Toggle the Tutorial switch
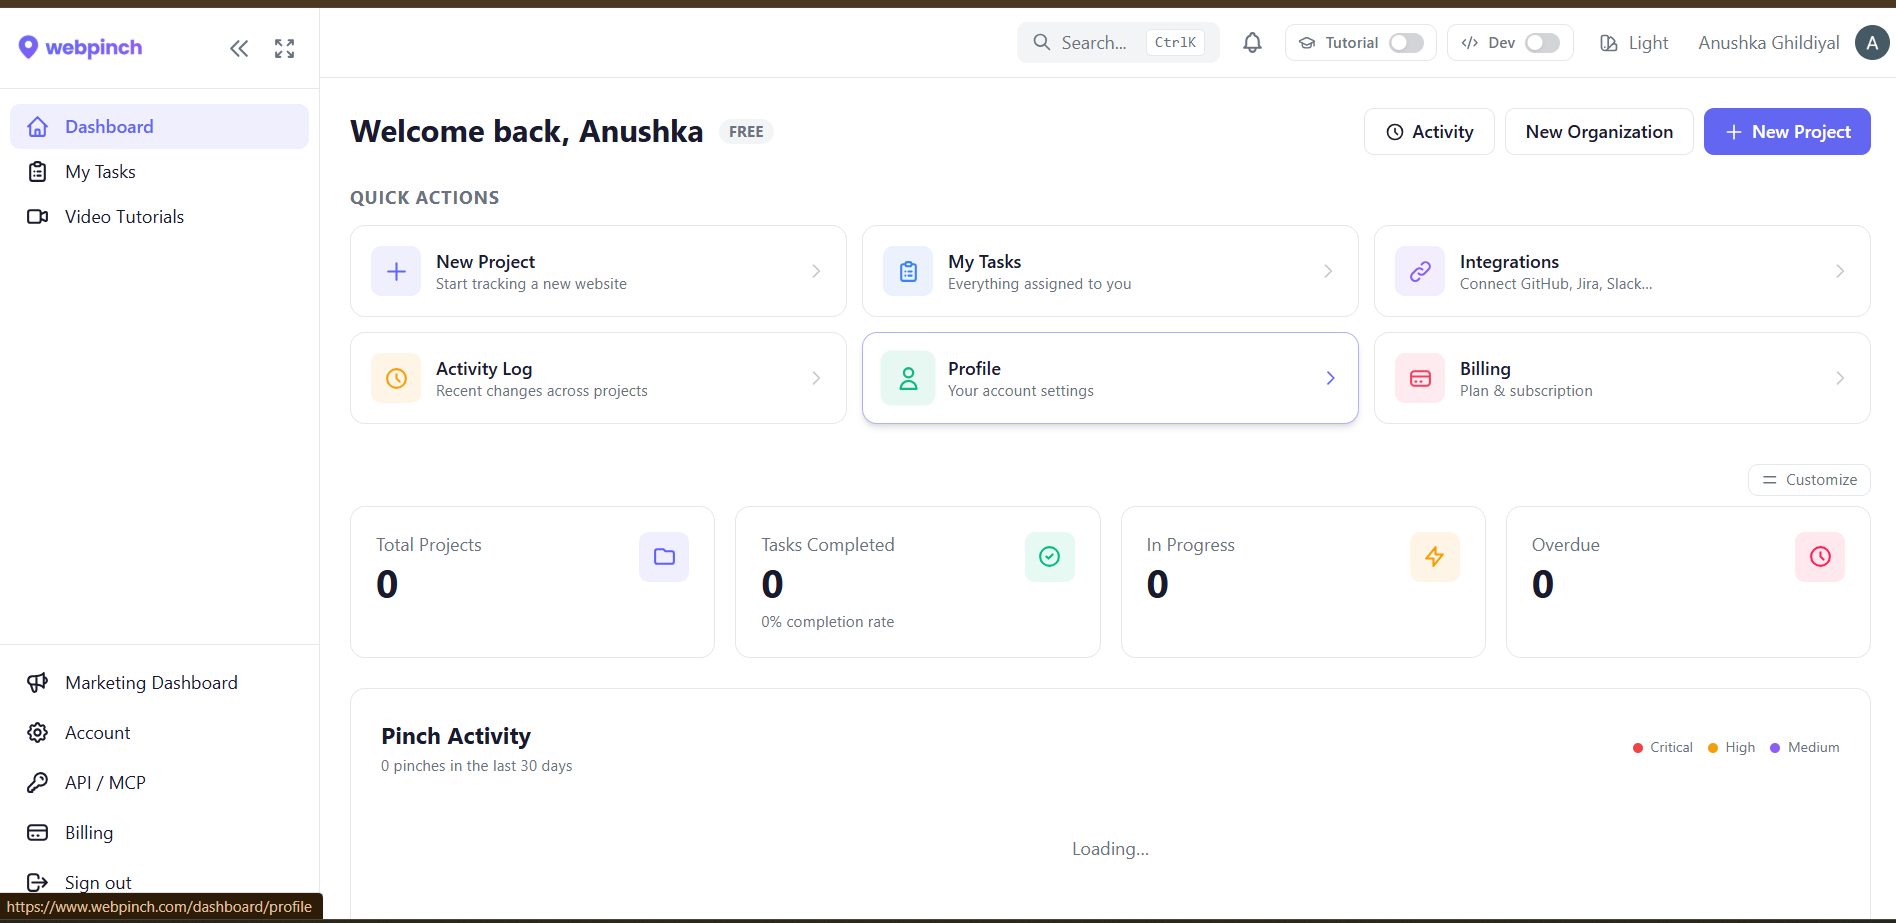This screenshot has width=1896, height=923. click(x=1406, y=43)
